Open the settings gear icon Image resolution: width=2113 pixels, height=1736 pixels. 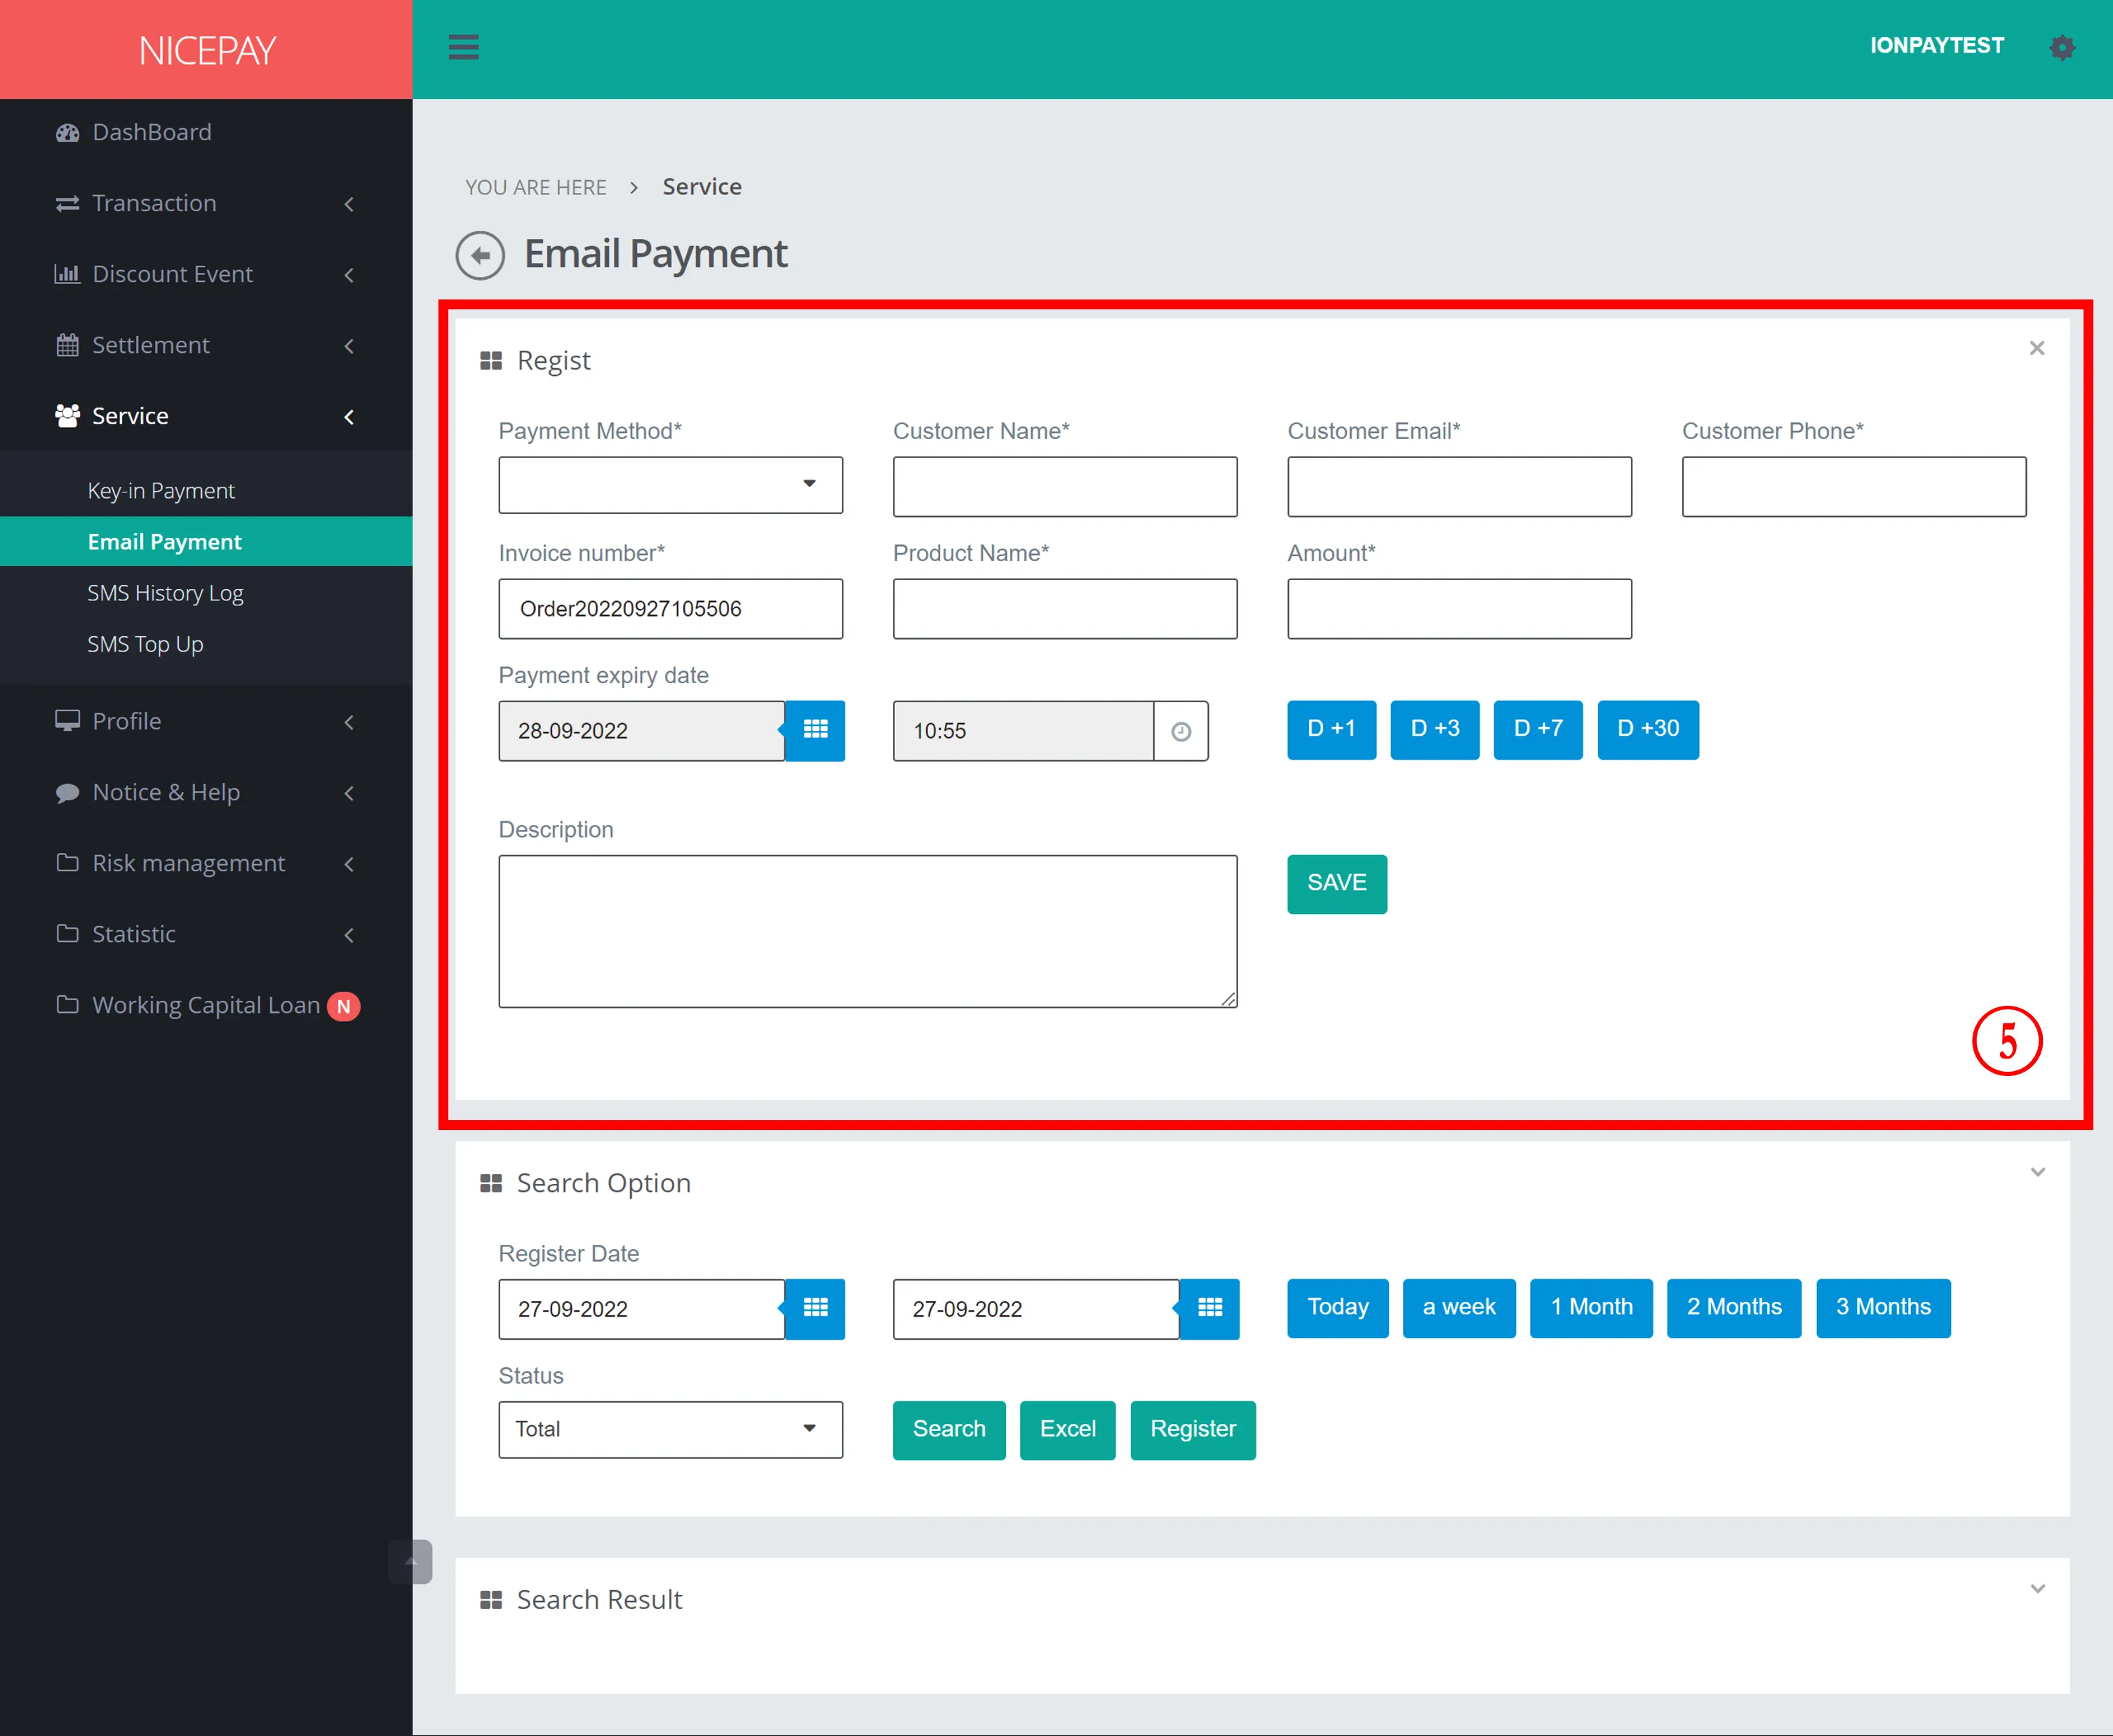(2061, 47)
